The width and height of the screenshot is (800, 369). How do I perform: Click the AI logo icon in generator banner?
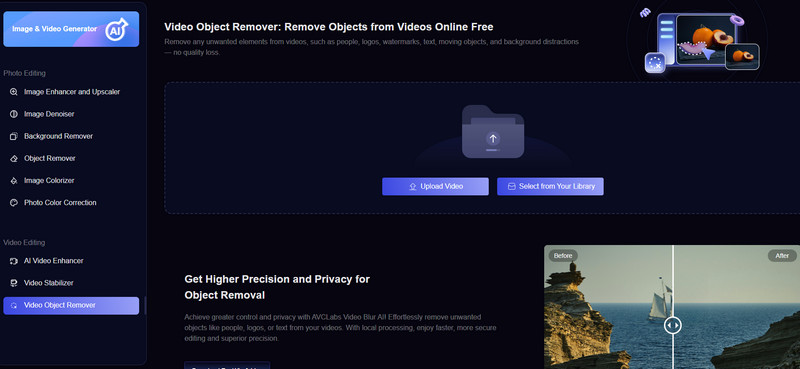pos(116,29)
